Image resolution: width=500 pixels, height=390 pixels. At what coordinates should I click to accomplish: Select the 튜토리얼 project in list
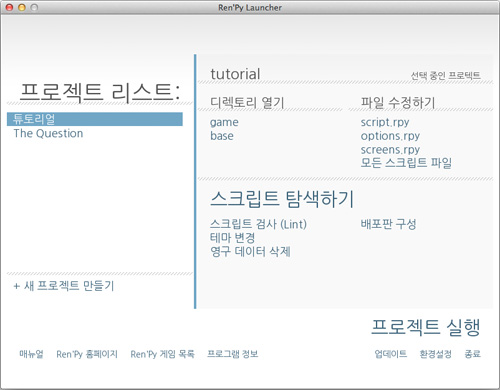click(x=95, y=119)
